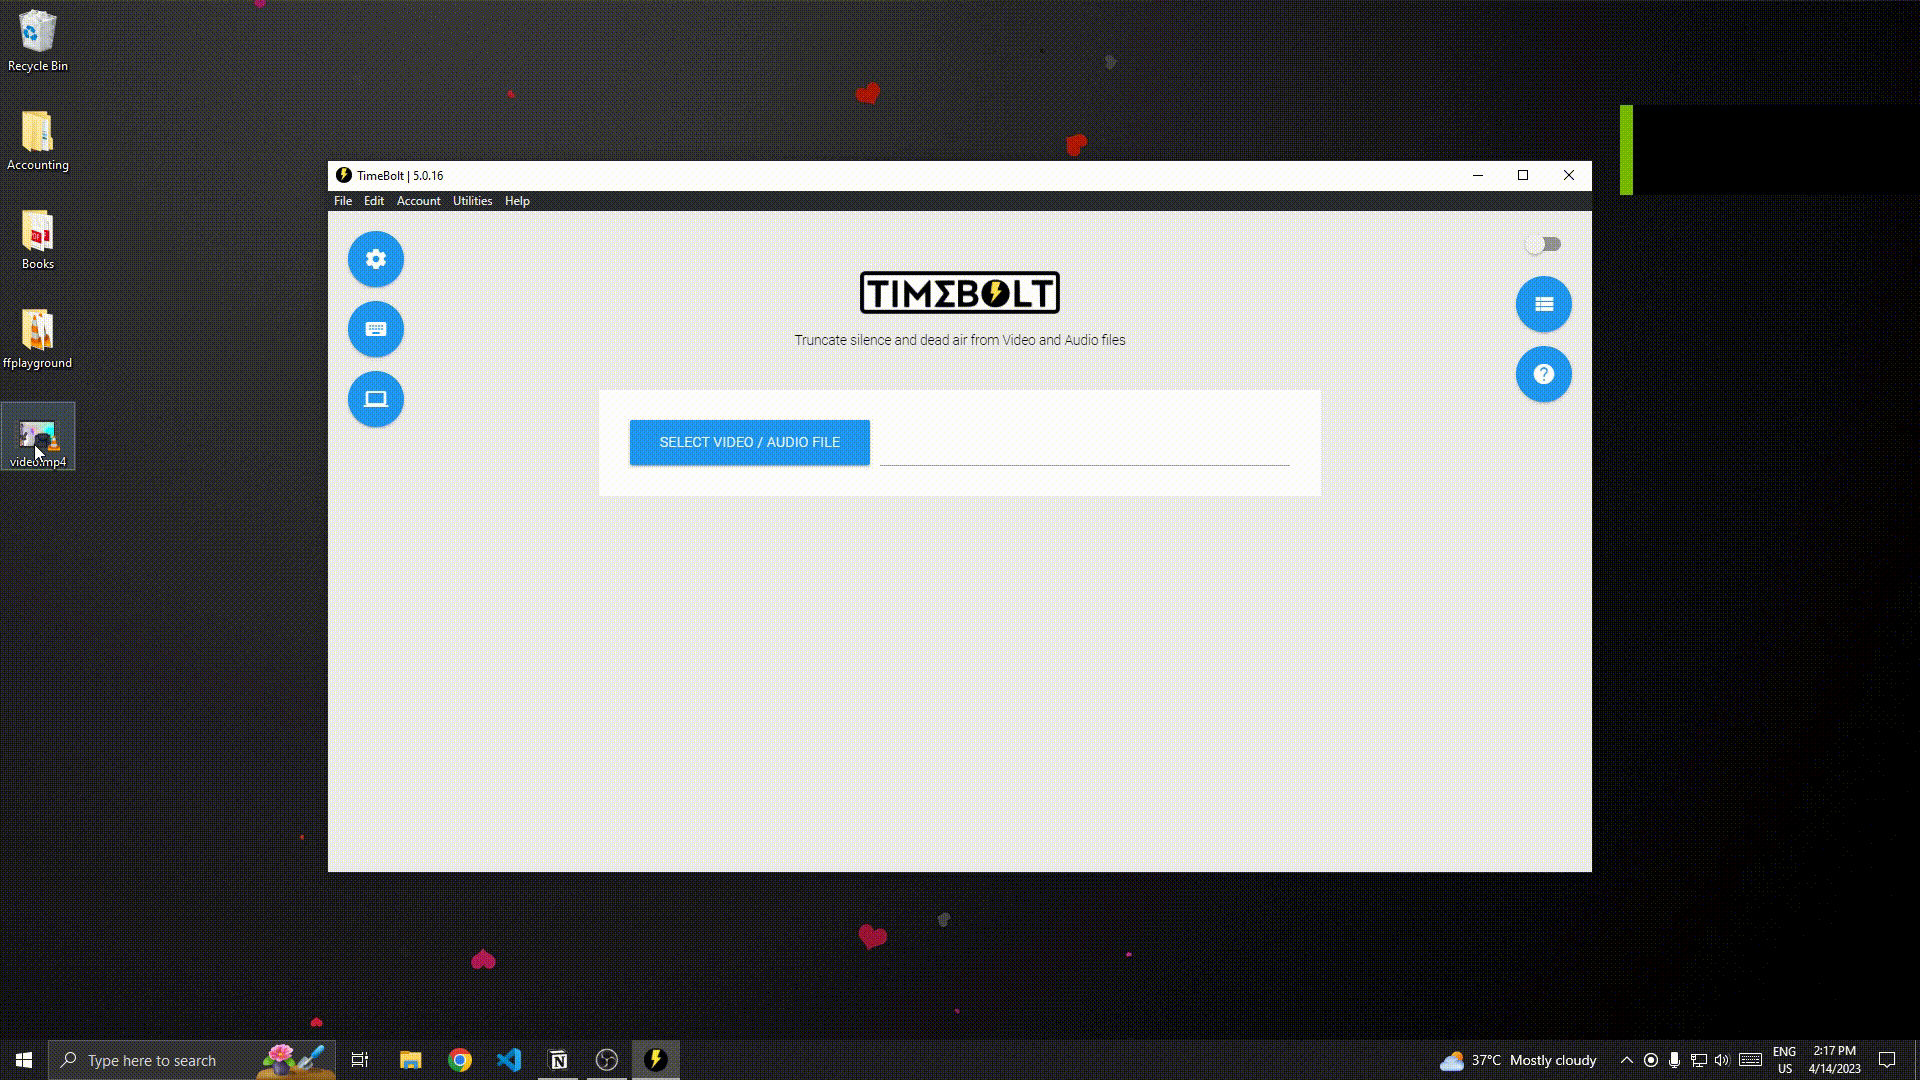
Task: Click the laptop screen round button
Action: [x=375, y=399]
